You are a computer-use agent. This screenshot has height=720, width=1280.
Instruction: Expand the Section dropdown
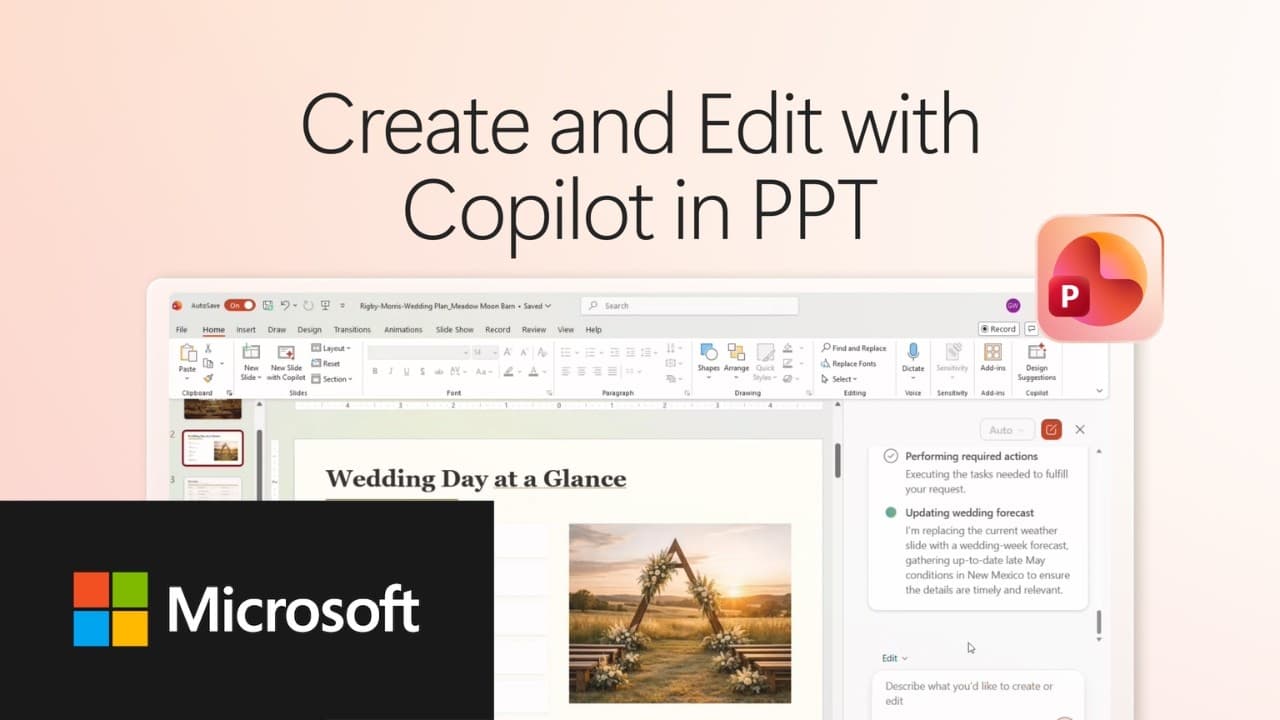pyautogui.click(x=332, y=379)
